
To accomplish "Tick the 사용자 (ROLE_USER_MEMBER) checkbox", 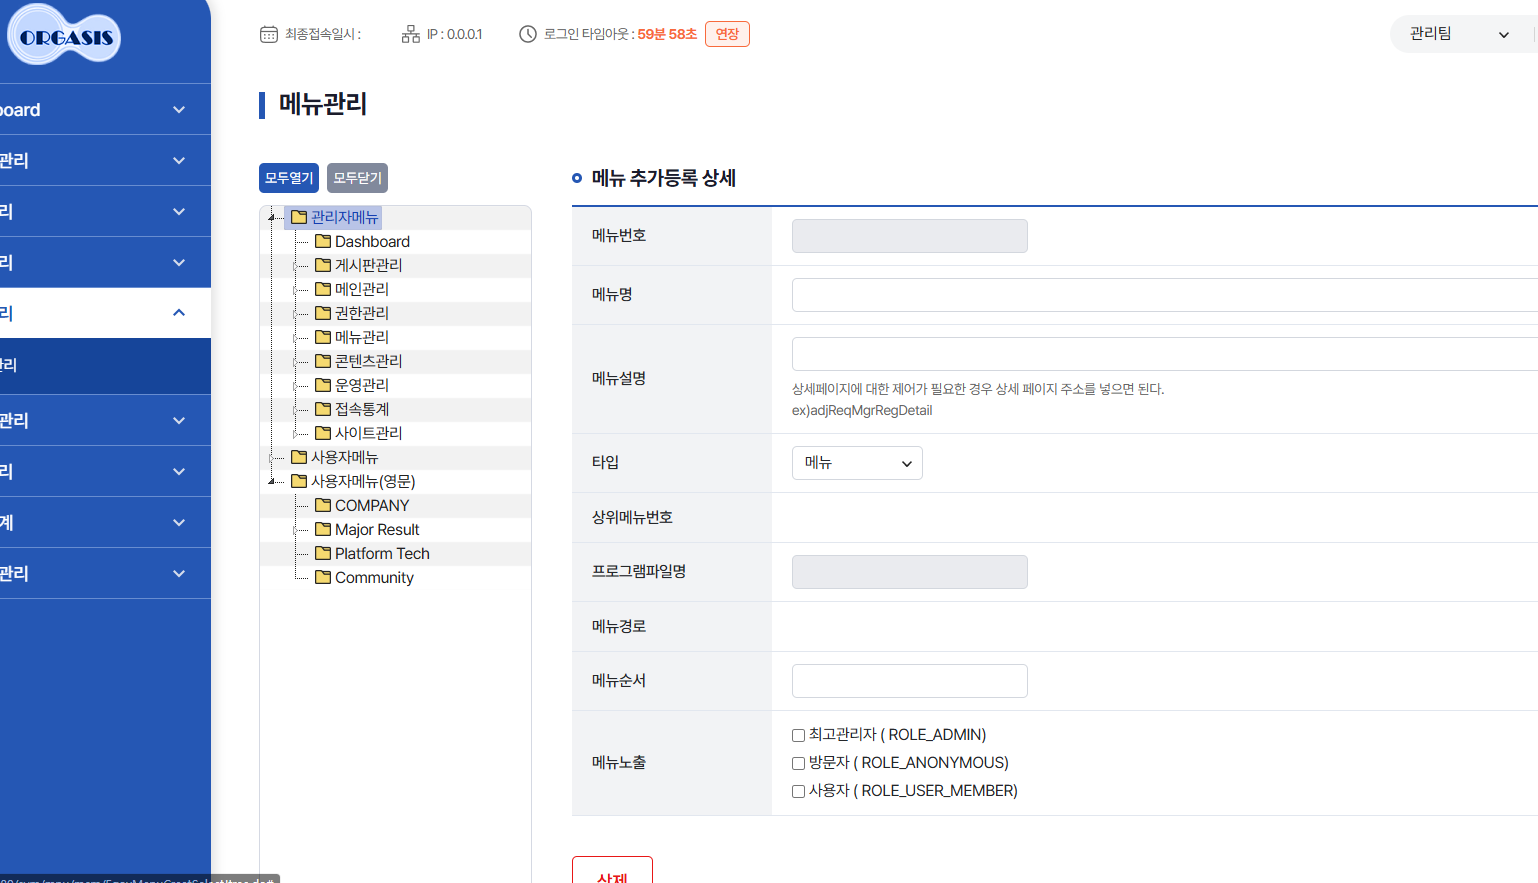I will [x=798, y=791].
